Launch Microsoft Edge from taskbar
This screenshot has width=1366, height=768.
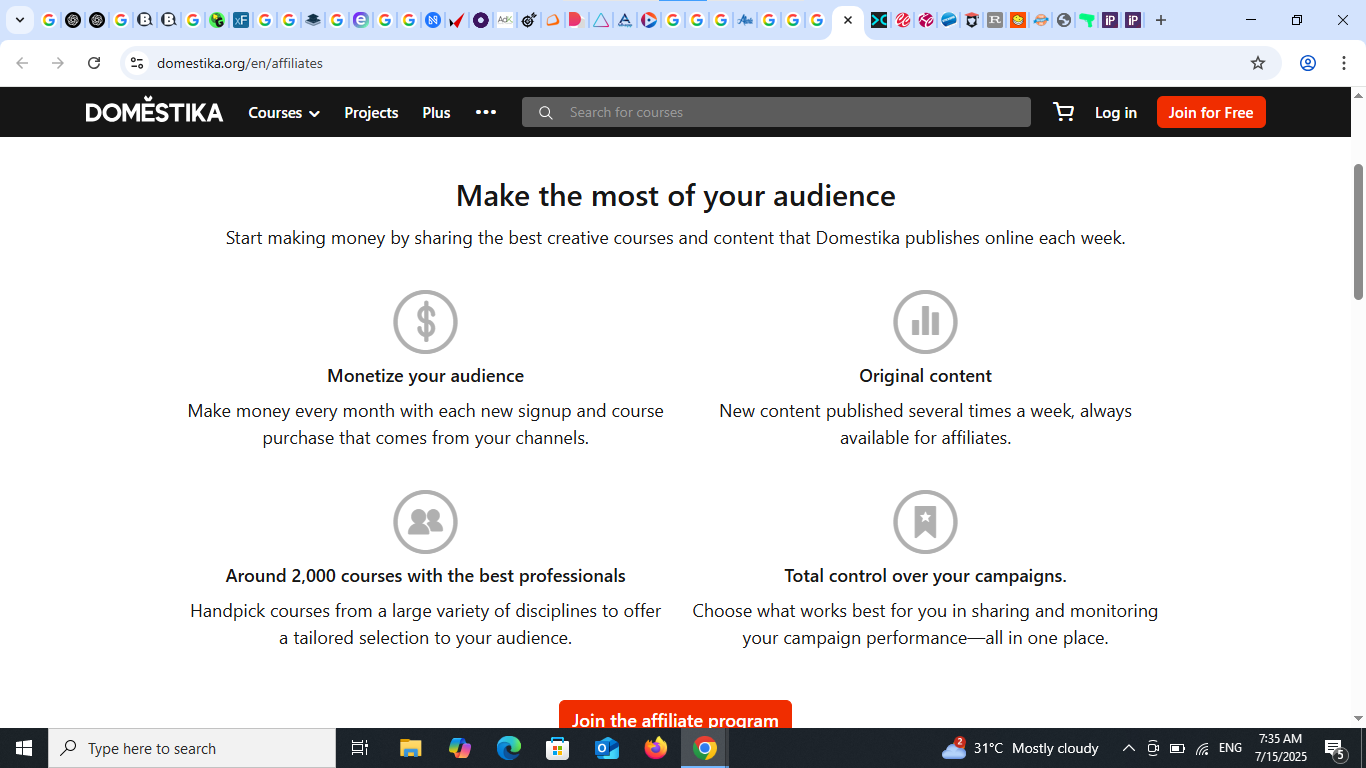pyautogui.click(x=509, y=748)
